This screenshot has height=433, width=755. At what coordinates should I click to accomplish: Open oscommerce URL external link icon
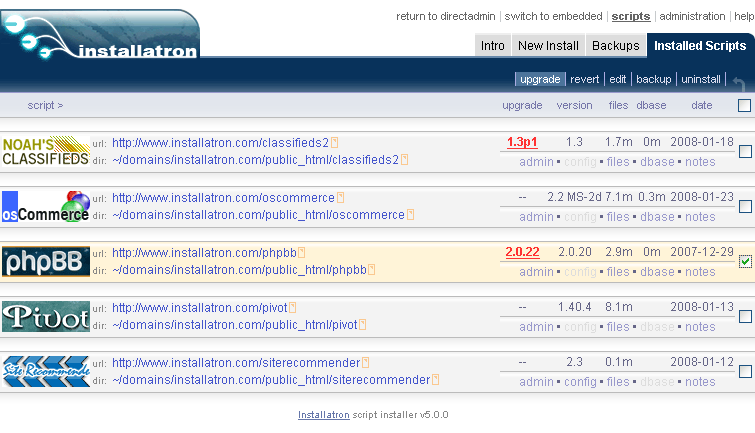pos(340,198)
